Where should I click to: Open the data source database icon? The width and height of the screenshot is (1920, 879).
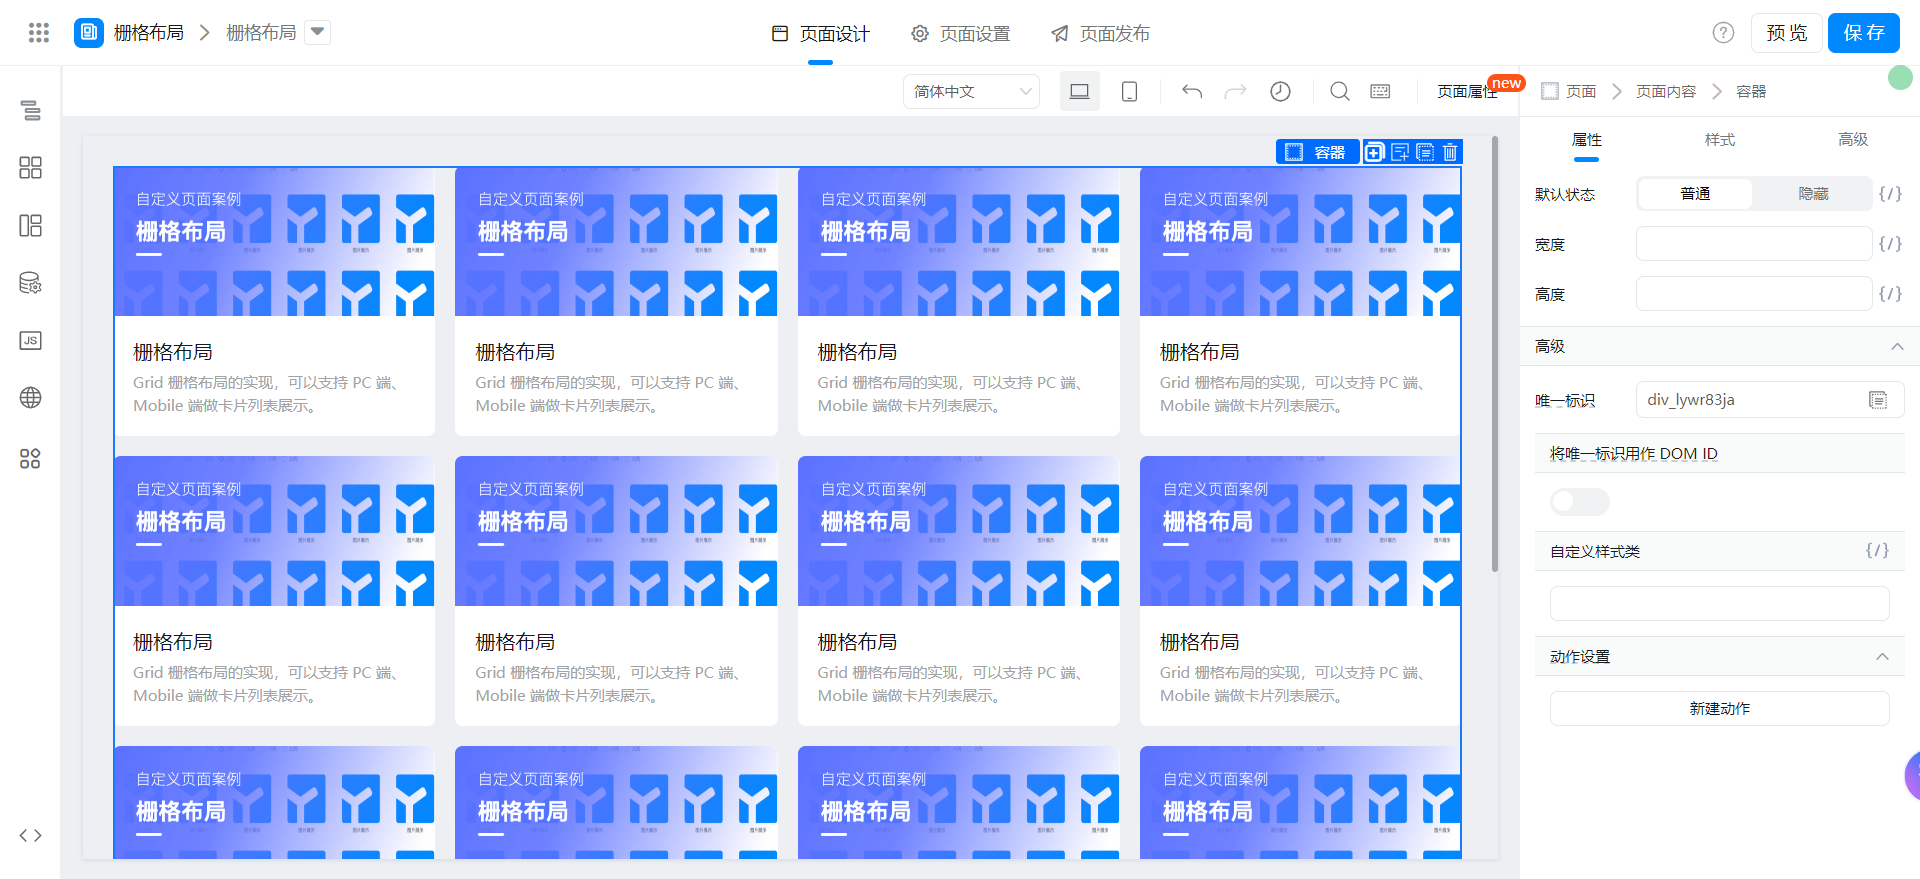(31, 283)
